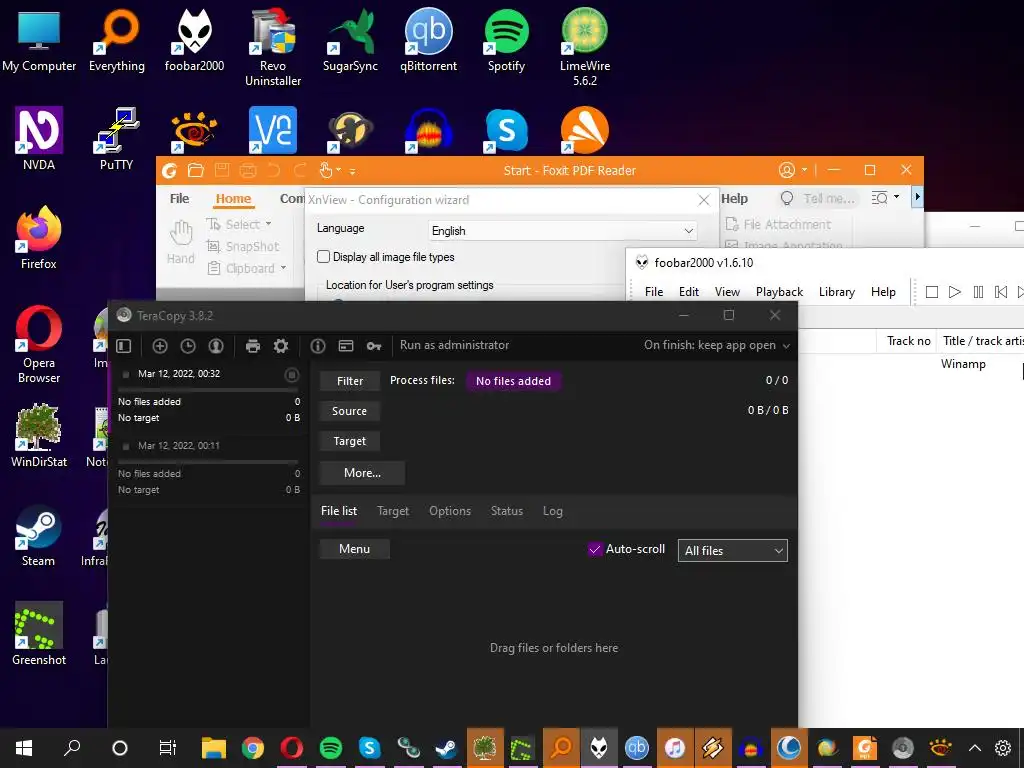Click the No files added purple label
Image resolution: width=1024 pixels, height=768 pixels.
[x=513, y=381]
